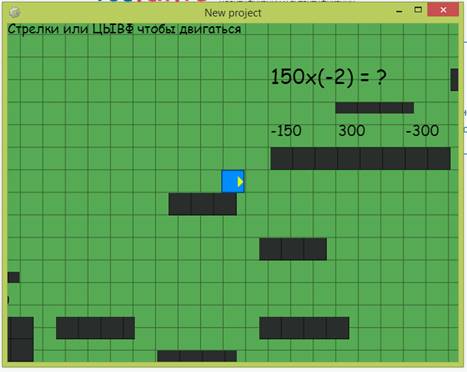Click the long dark platform under the answers
The height and width of the screenshot is (372, 467).
pos(360,158)
